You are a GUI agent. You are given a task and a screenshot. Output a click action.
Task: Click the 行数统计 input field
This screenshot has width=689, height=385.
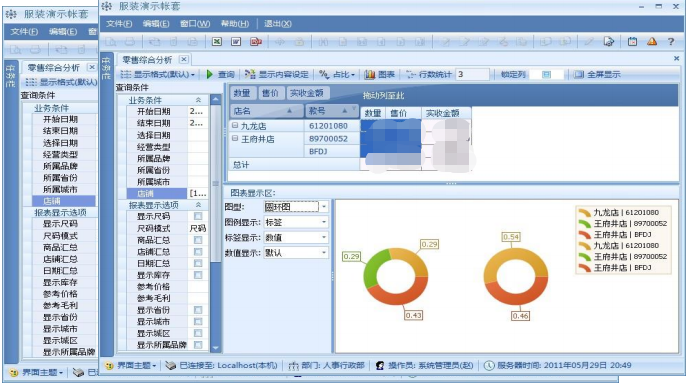click(472, 74)
